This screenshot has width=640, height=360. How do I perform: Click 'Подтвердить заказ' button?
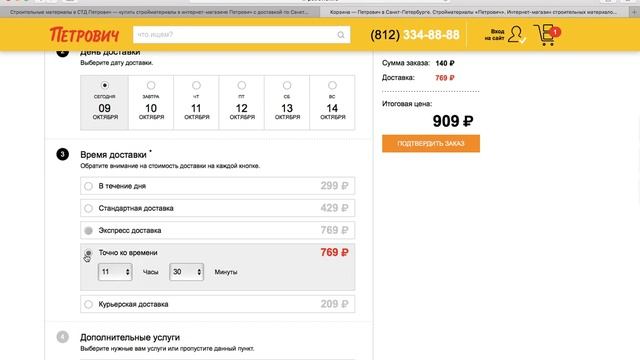(431, 143)
